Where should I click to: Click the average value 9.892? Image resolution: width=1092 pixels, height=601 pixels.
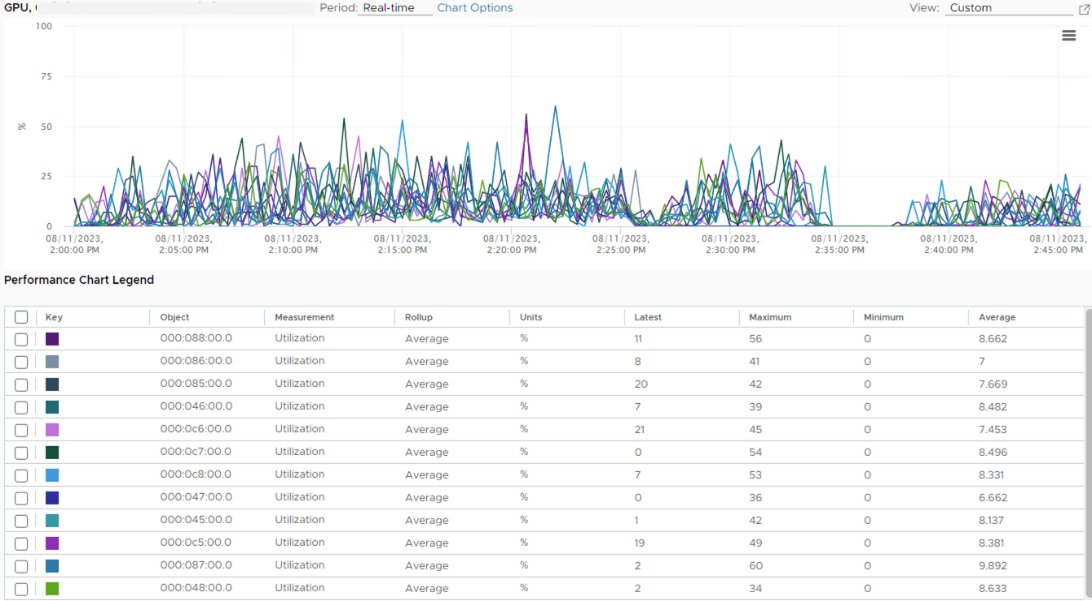[x=992, y=565]
